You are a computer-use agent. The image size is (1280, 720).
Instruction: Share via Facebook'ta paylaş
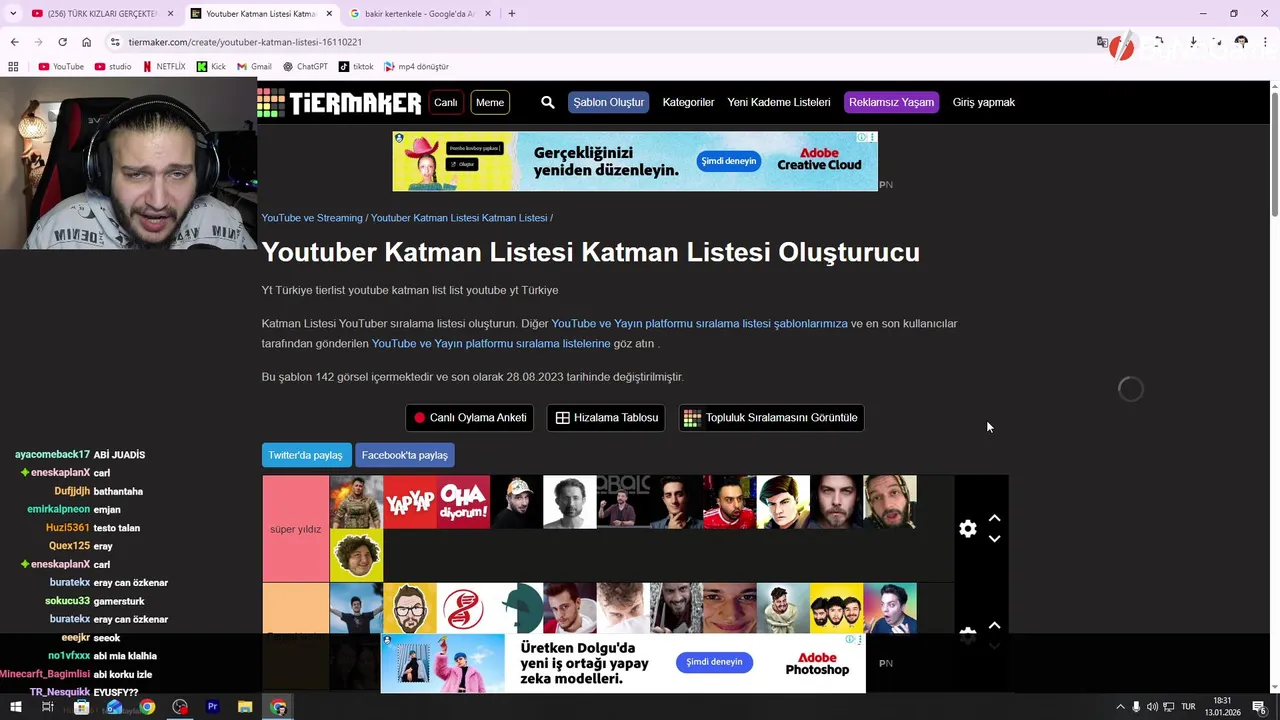(x=404, y=455)
